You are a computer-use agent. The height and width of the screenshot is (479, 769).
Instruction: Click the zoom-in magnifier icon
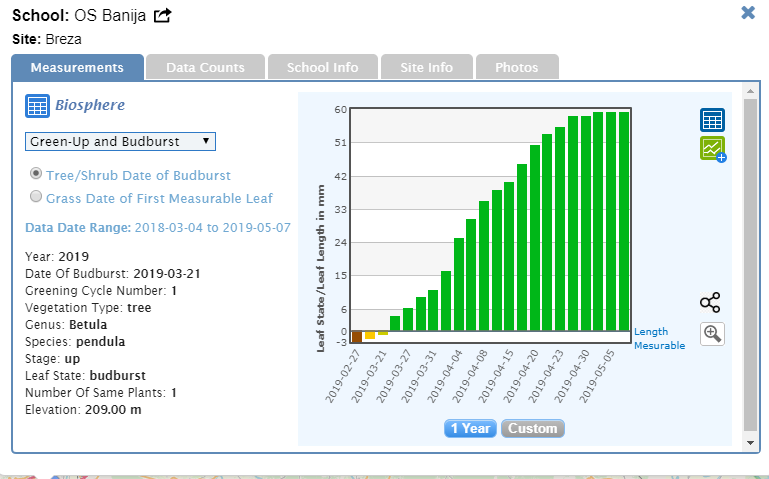click(x=712, y=334)
